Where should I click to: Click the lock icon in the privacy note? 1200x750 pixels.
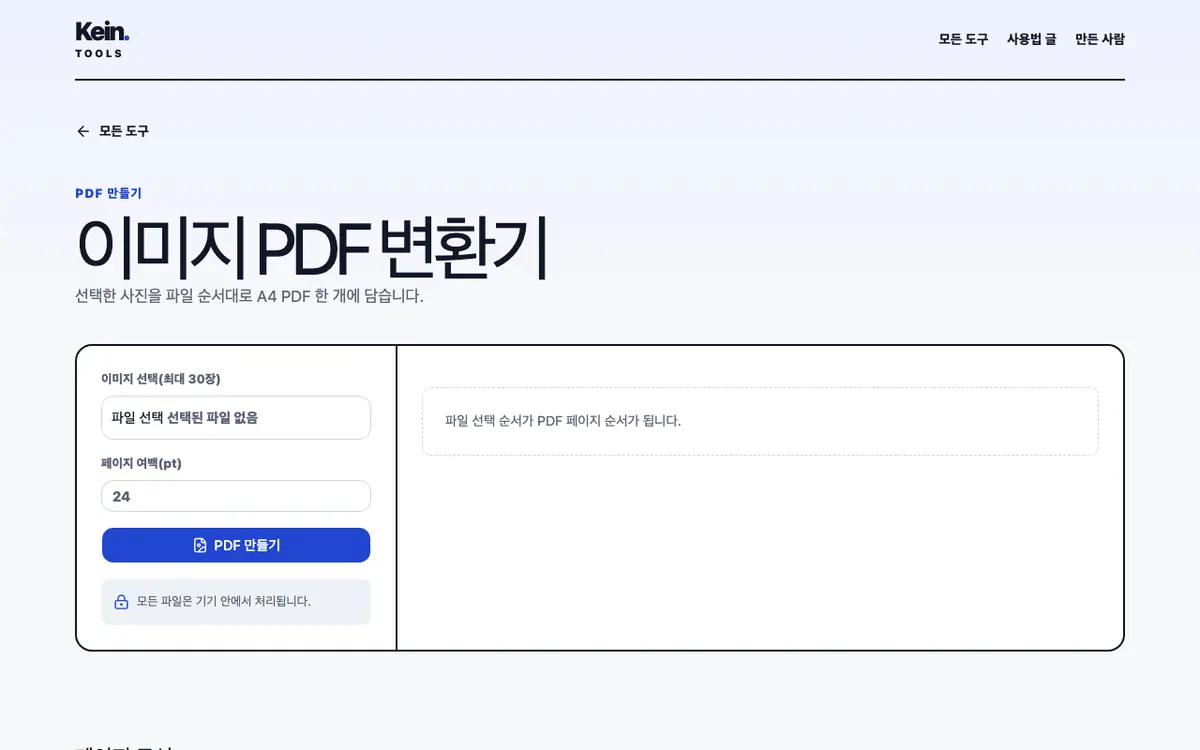coord(121,602)
